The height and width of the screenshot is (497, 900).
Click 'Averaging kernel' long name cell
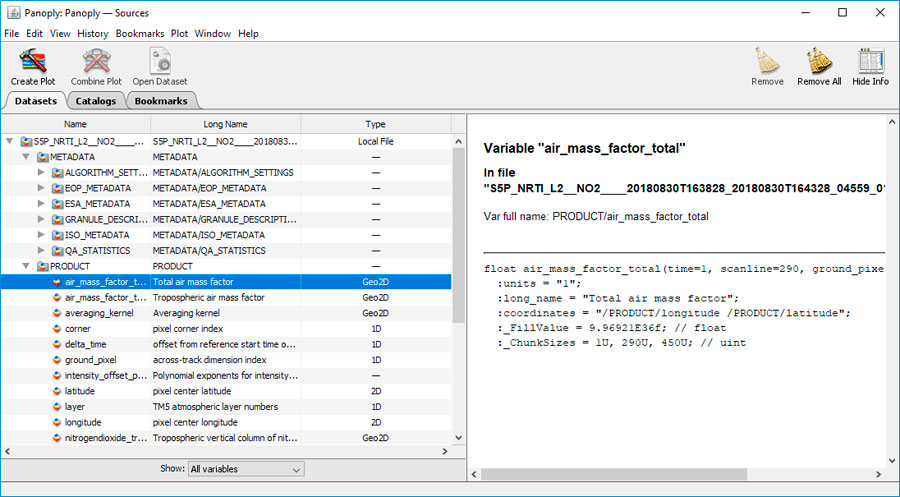[186, 313]
